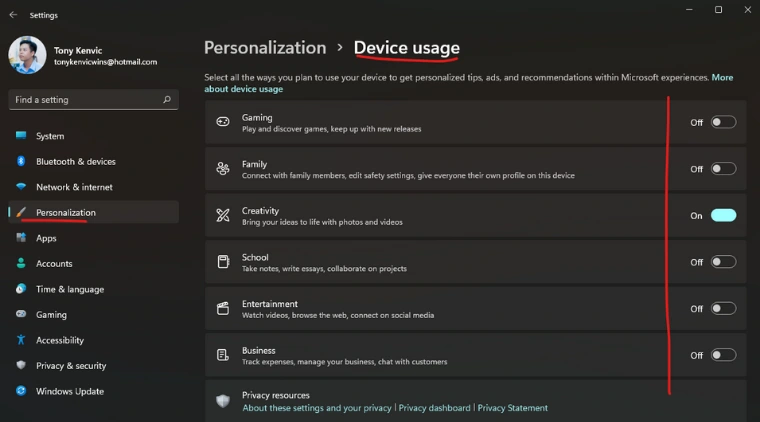760x422 pixels.
Task: Click the Creativity scissors-pen icon
Action: pyautogui.click(x=223, y=215)
